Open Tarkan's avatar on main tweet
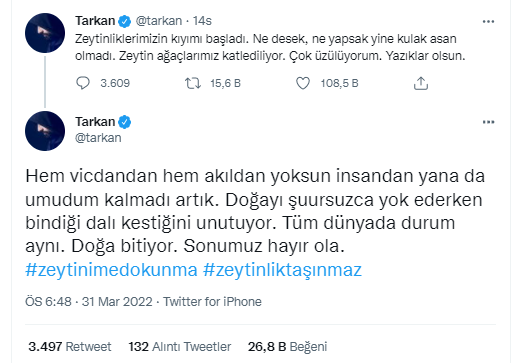 coord(45,131)
